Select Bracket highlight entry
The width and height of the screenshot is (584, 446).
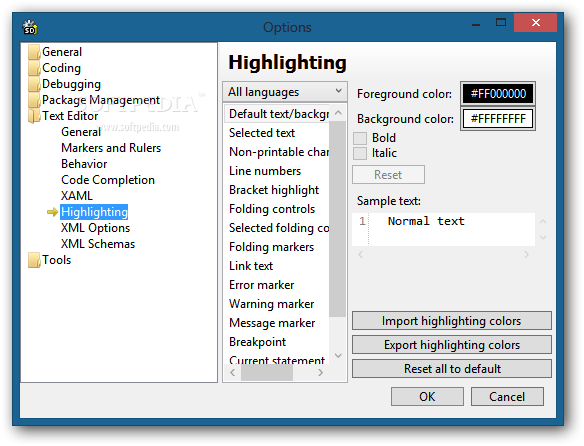pyautogui.click(x=277, y=190)
